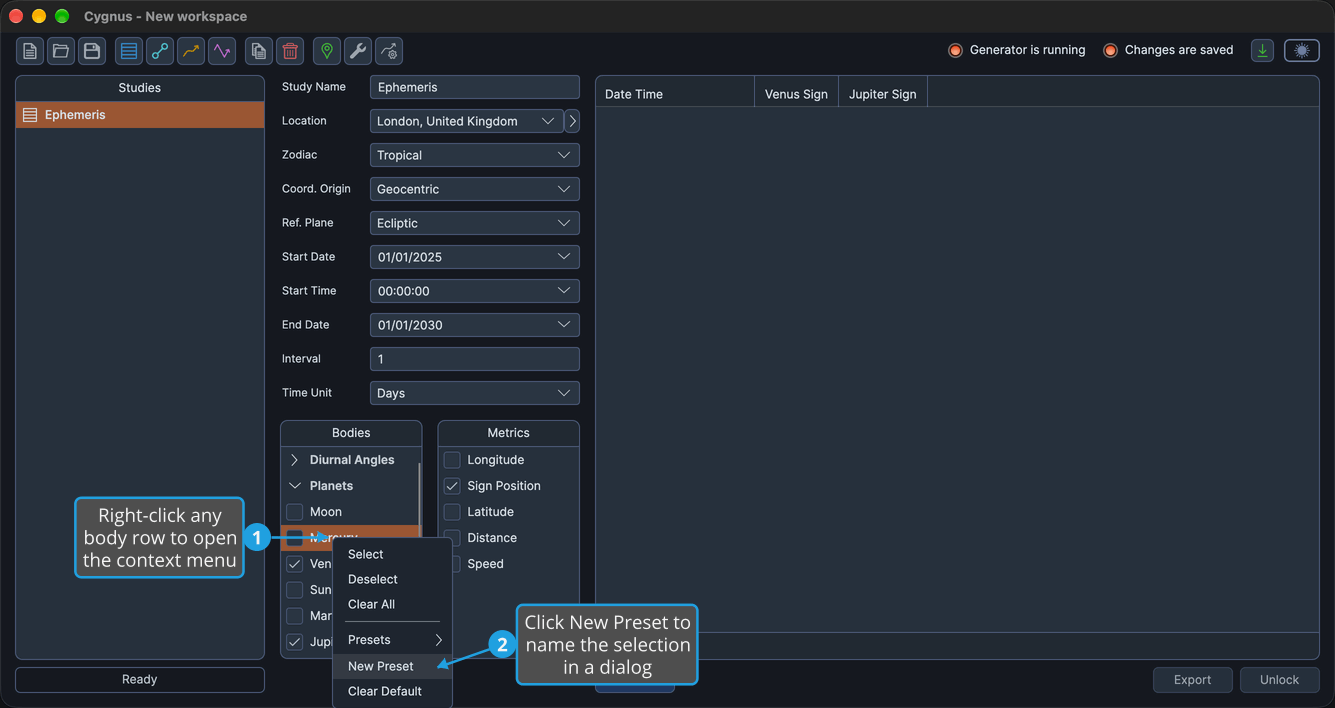Open the Coord. Origin Geocentric dropdown

475,189
